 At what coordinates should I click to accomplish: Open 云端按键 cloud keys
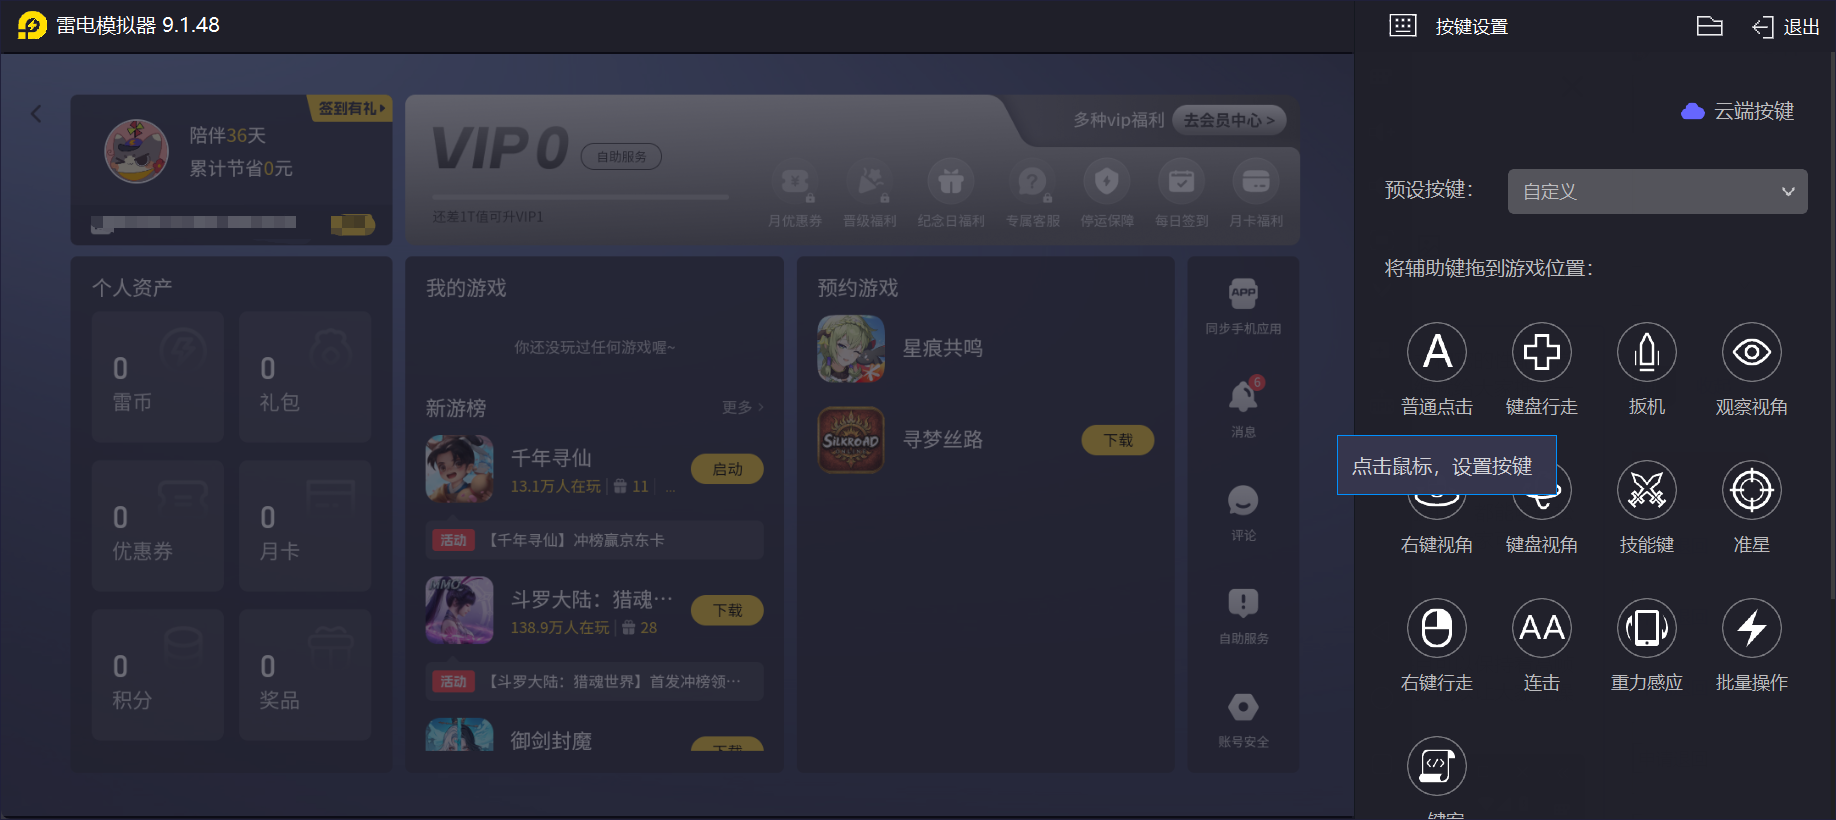click(x=1738, y=111)
